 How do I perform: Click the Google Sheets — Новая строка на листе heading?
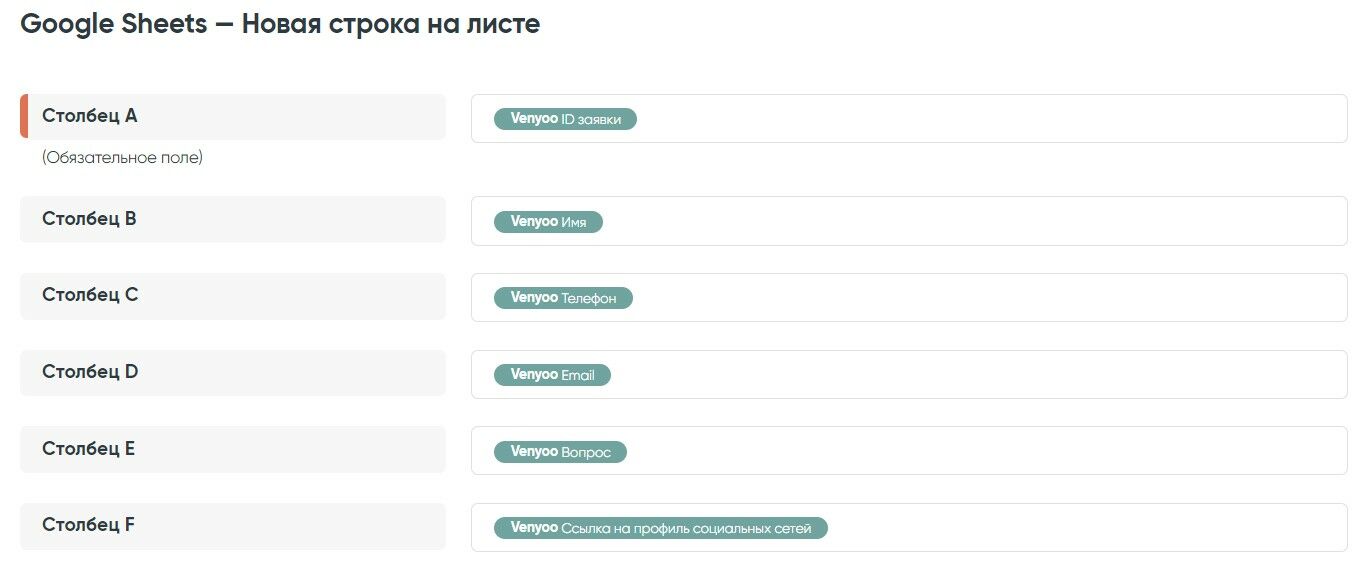280,24
